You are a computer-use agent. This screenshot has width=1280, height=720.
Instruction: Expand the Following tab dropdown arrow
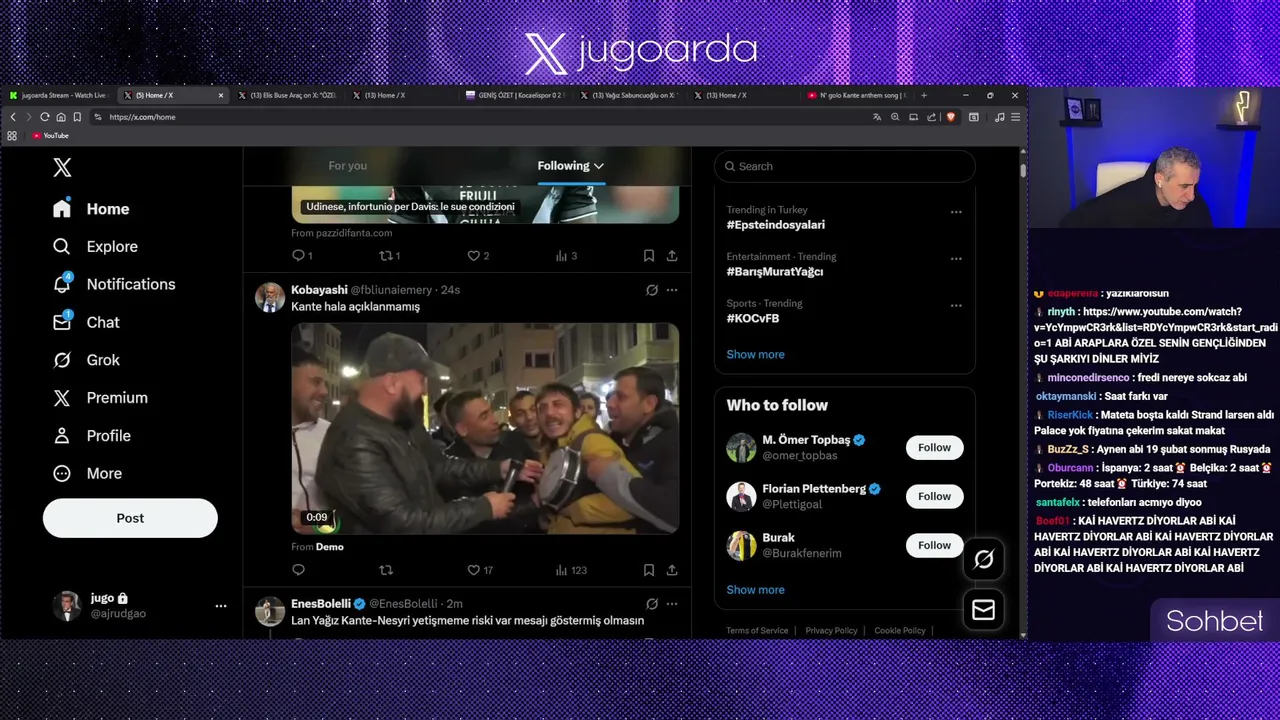pos(599,166)
